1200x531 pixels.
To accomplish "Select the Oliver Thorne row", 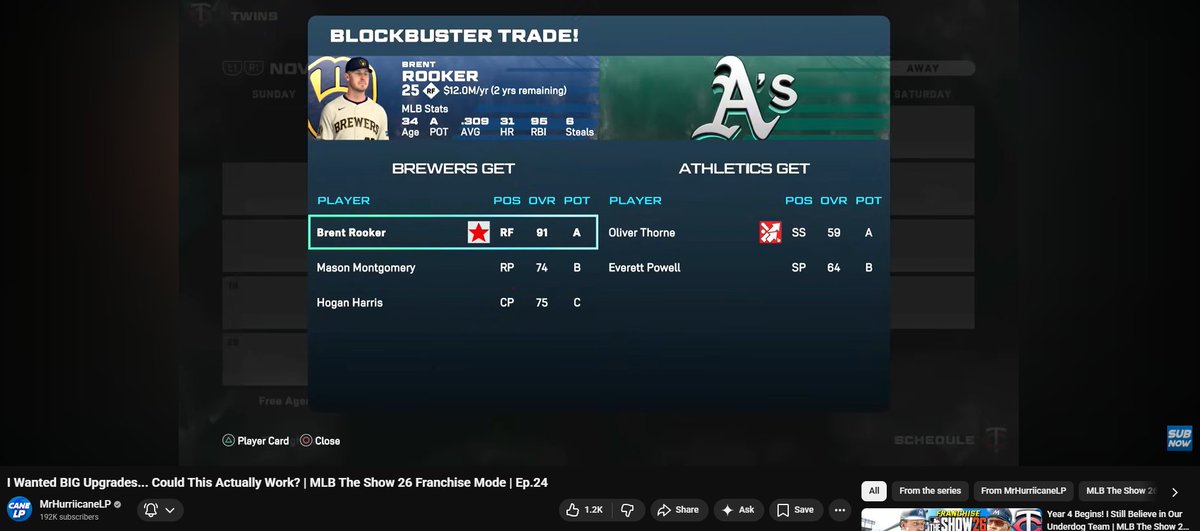I will [x=745, y=233].
